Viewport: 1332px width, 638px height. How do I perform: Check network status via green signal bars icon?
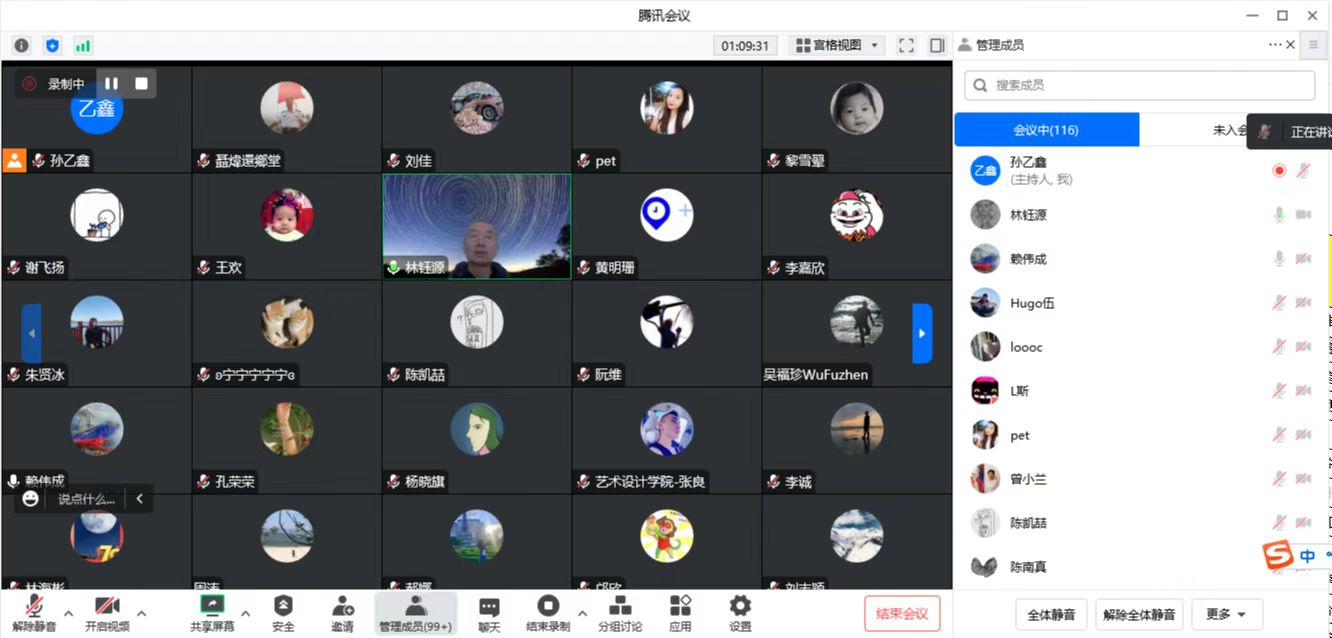click(83, 45)
